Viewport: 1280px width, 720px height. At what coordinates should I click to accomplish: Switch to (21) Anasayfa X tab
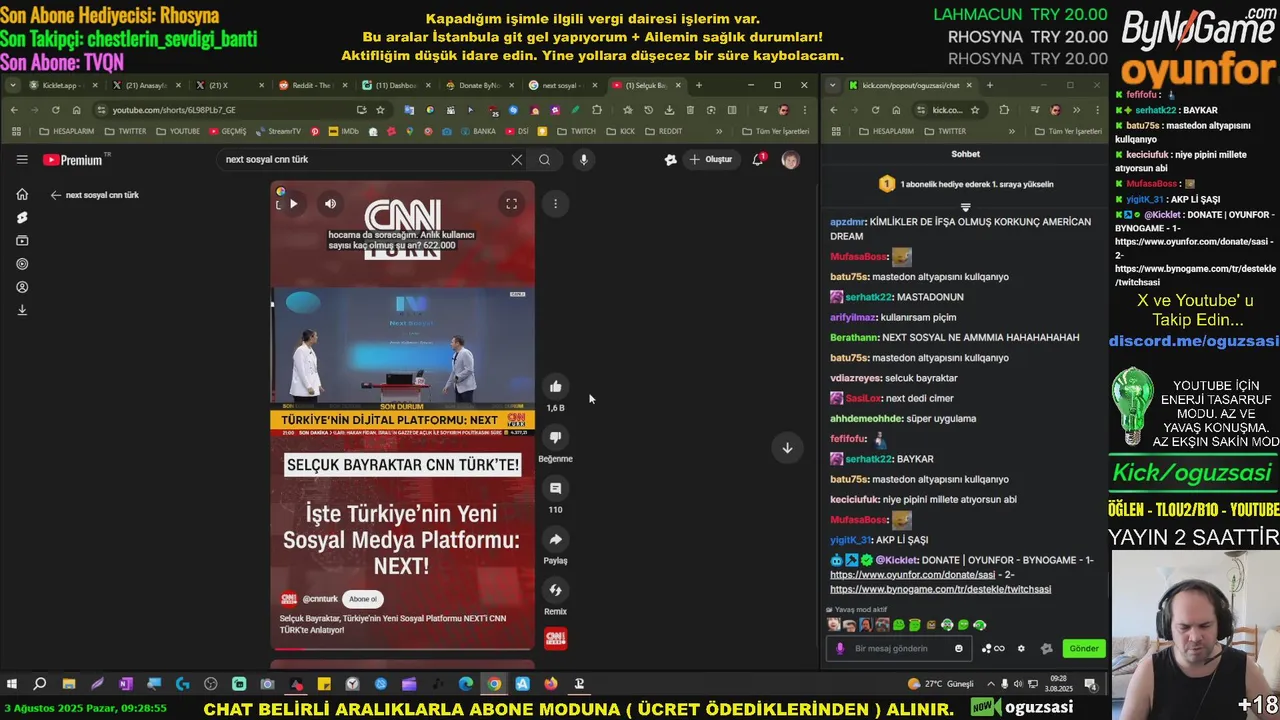click(x=146, y=85)
